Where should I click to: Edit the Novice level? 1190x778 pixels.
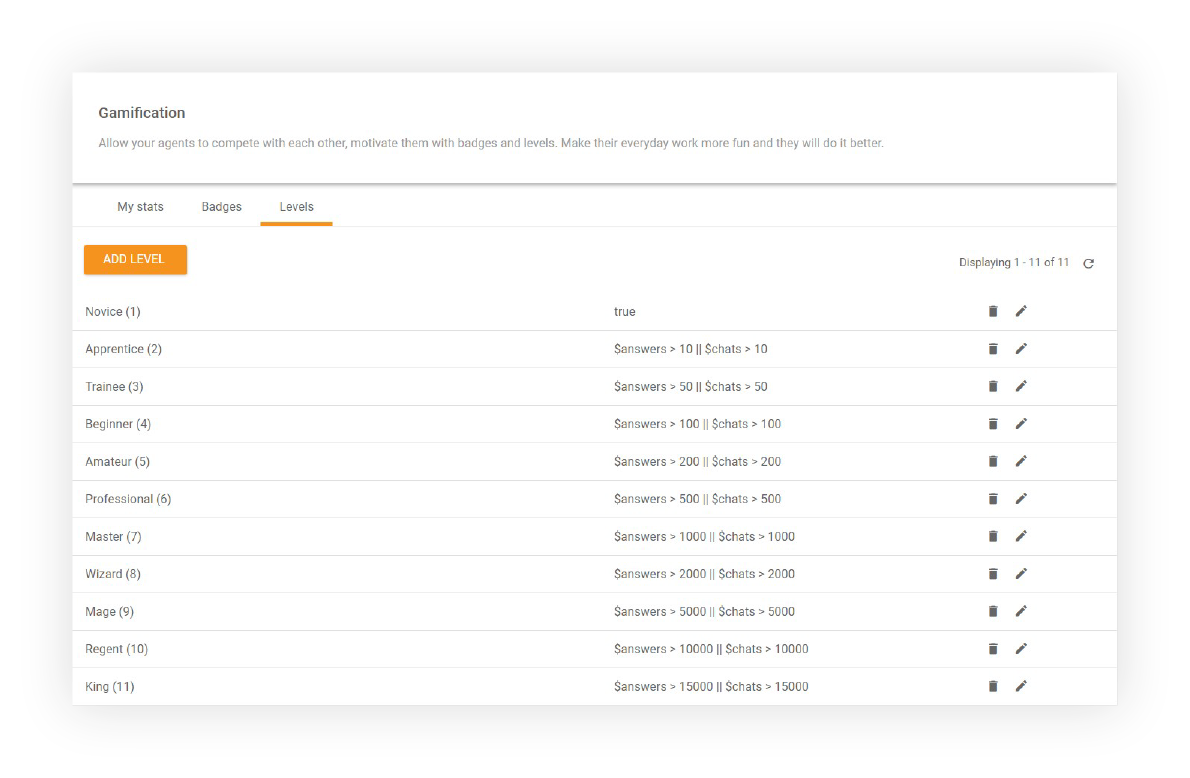coord(1021,311)
